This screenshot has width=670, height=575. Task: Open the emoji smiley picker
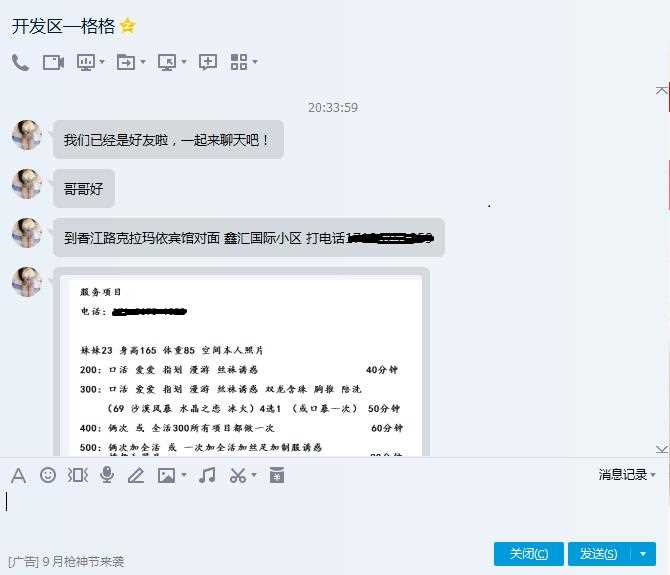click(48, 475)
